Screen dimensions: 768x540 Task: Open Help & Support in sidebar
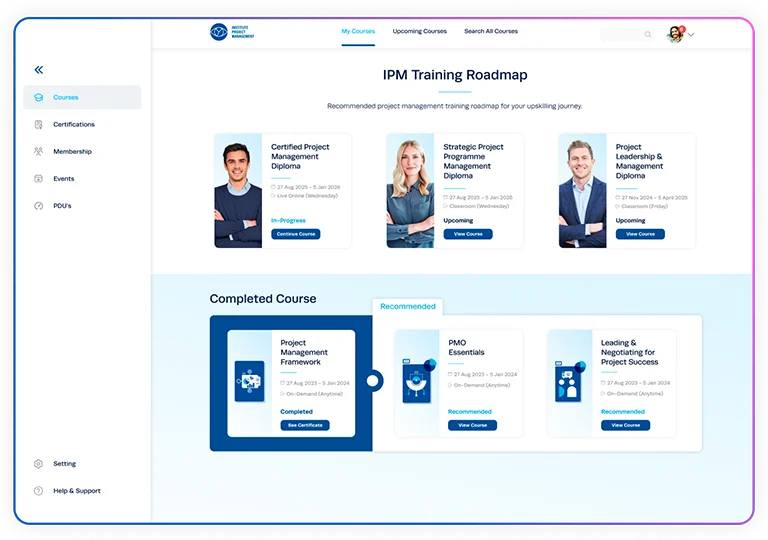tap(82, 491)
